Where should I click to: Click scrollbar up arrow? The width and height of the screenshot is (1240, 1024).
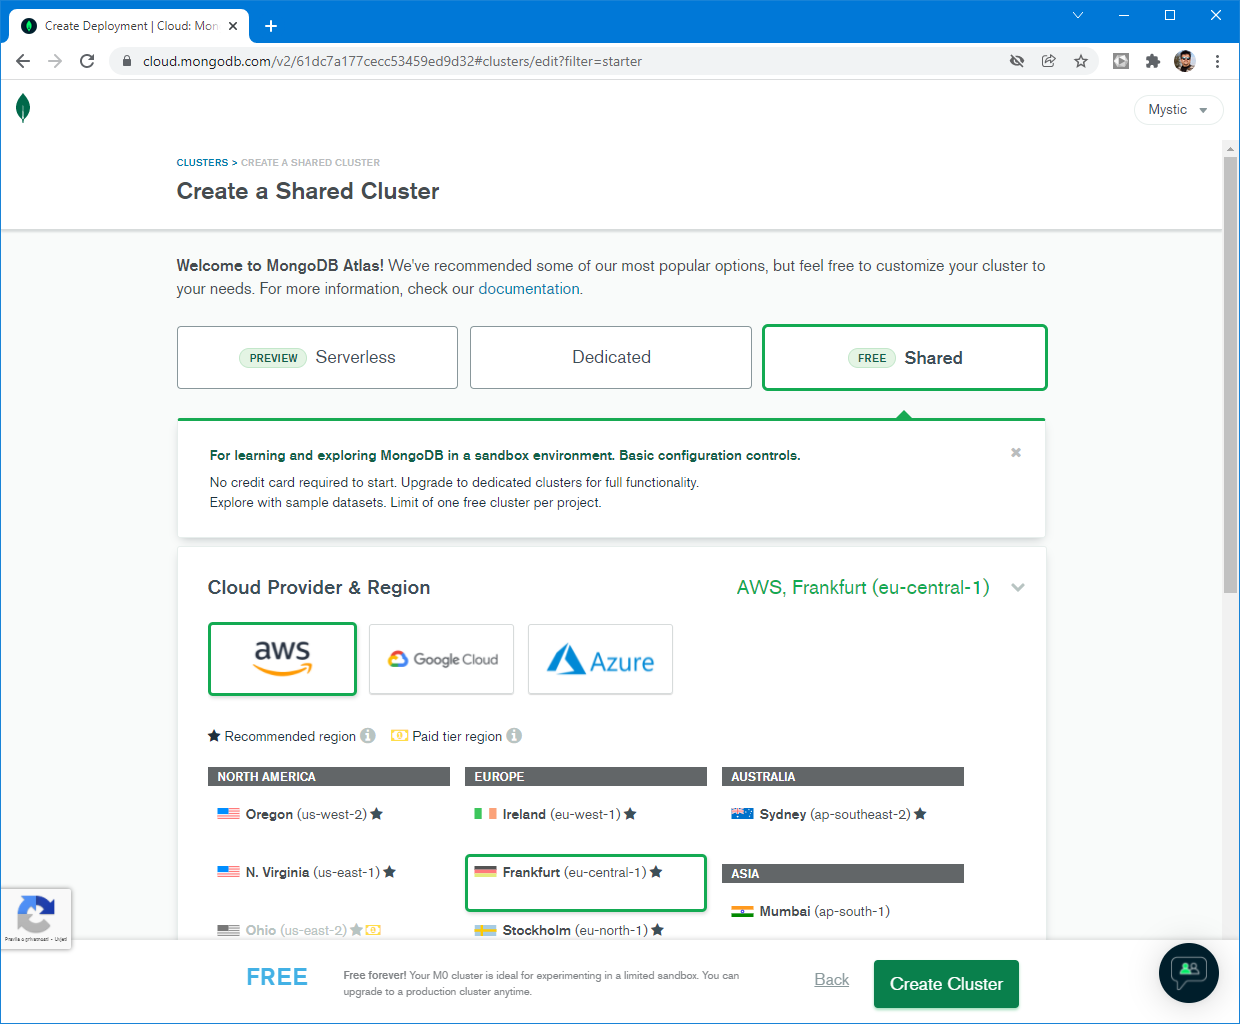point(1230,149)
